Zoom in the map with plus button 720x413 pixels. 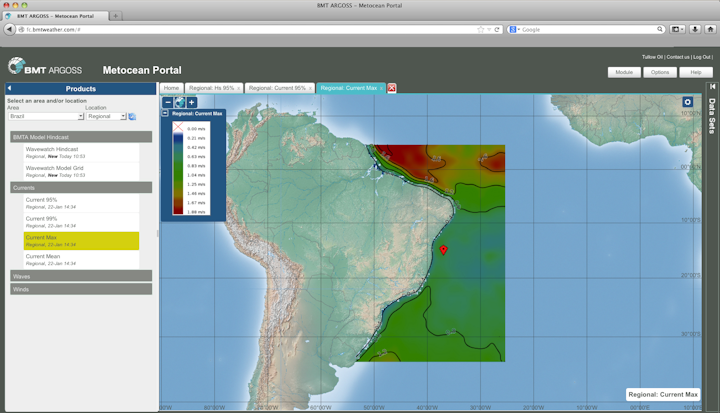191,102
